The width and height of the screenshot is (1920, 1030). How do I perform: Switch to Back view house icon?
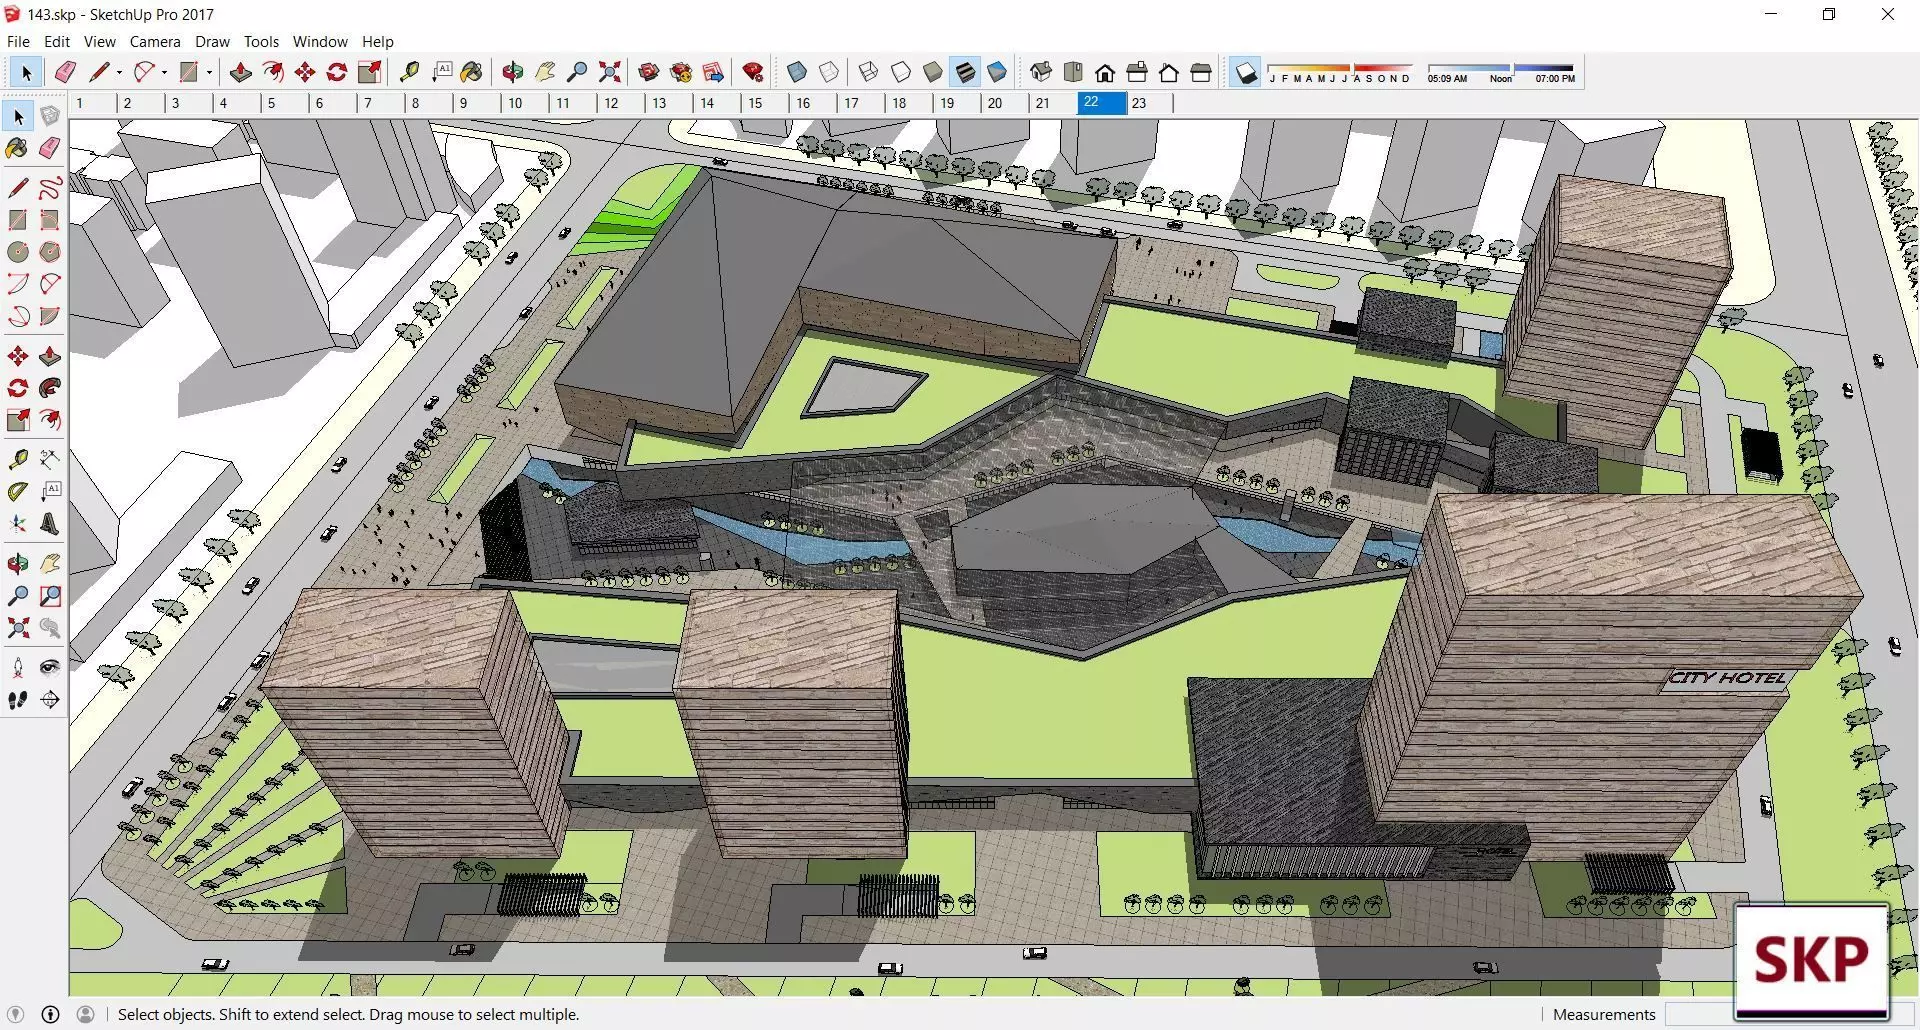(x=1169, y=72)
